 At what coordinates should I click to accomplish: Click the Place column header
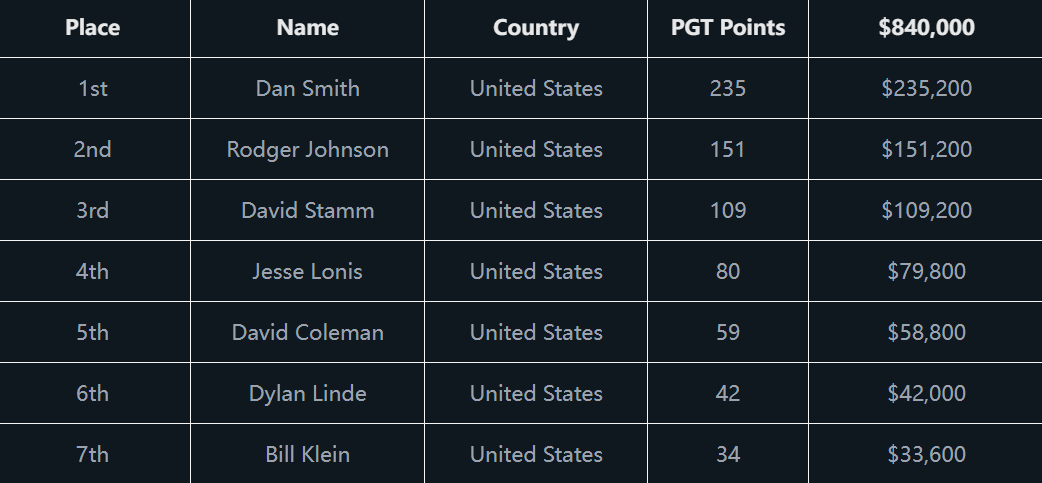click(x=93, y=28)
